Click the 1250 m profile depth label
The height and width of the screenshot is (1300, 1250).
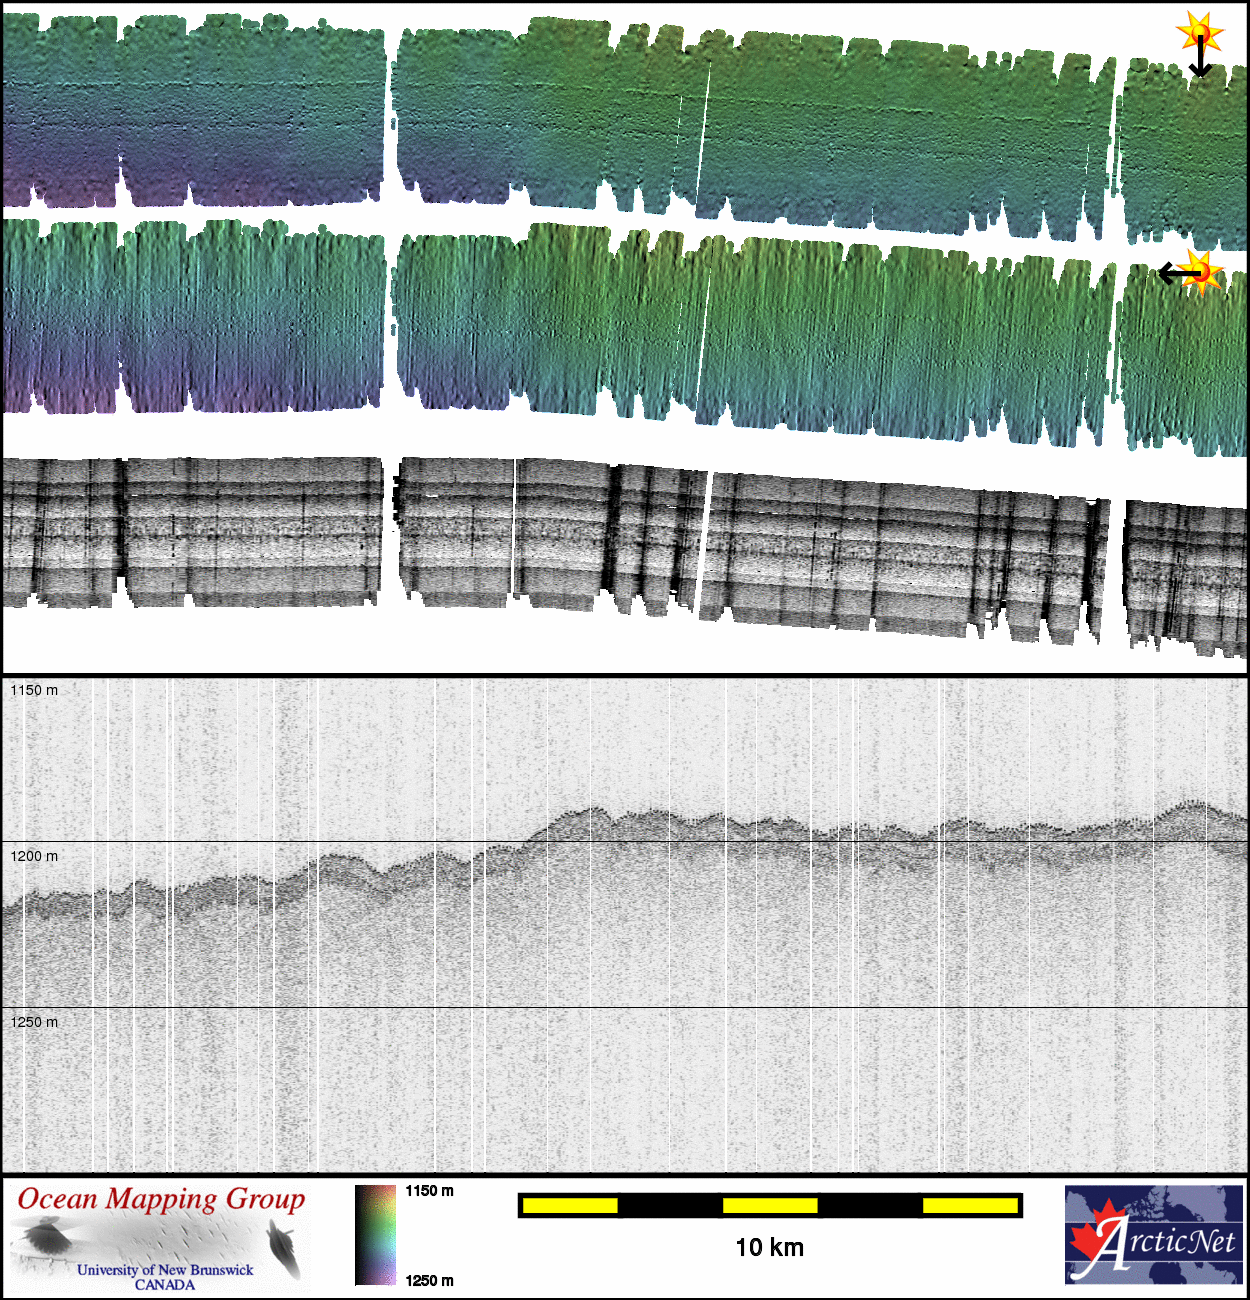[34, 1022]
